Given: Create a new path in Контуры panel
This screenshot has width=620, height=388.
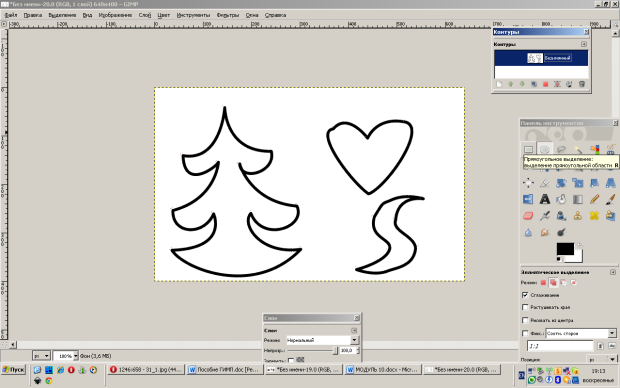Looking at the screenshot, I should [499, 84].
